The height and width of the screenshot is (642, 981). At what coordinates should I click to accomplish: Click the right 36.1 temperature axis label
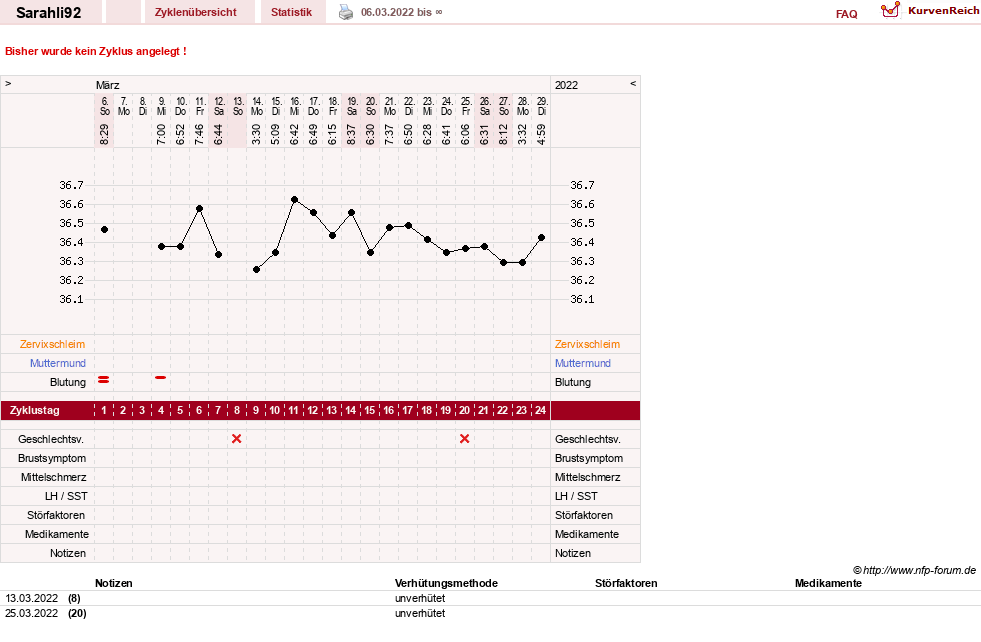coord(582,299)
